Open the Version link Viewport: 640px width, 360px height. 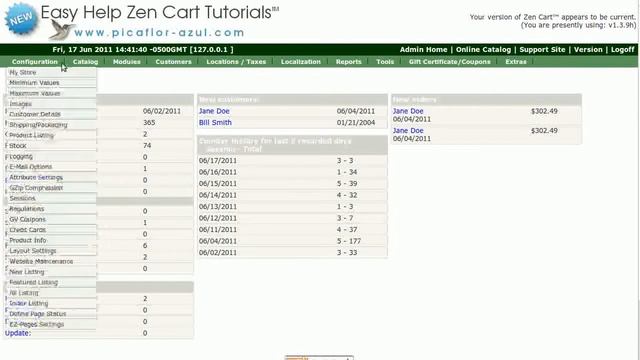pyautogui.click(x=588, y=49)
